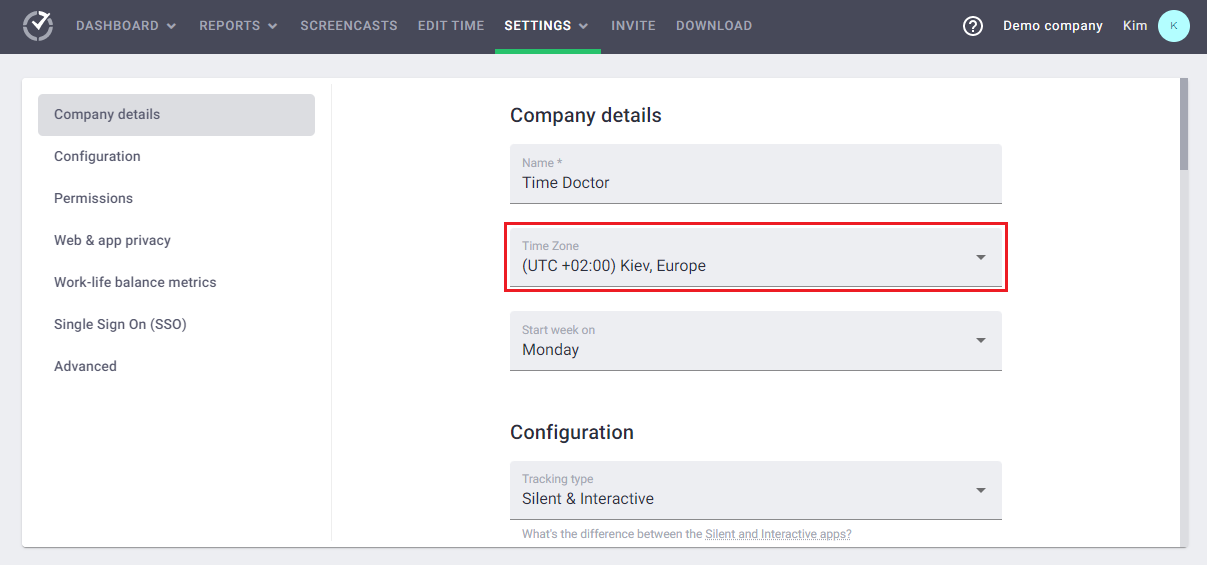Click the page vertical scrollbar

pos(1184,125)
